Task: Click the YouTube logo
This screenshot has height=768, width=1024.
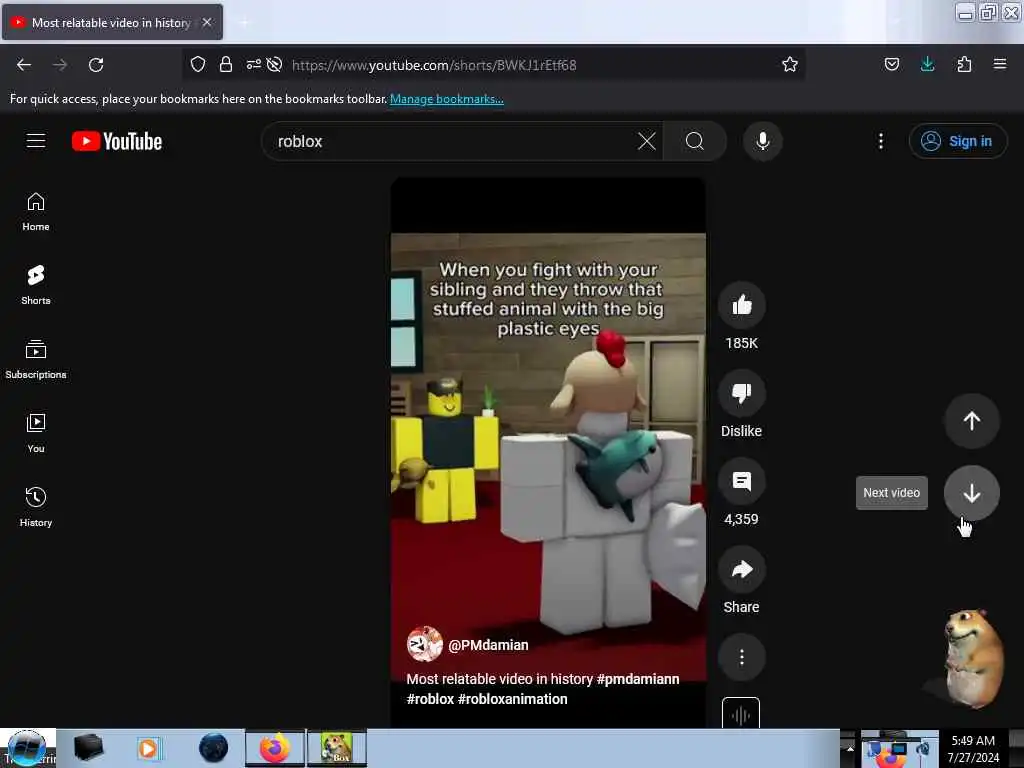Action: (x=117, y=141)
